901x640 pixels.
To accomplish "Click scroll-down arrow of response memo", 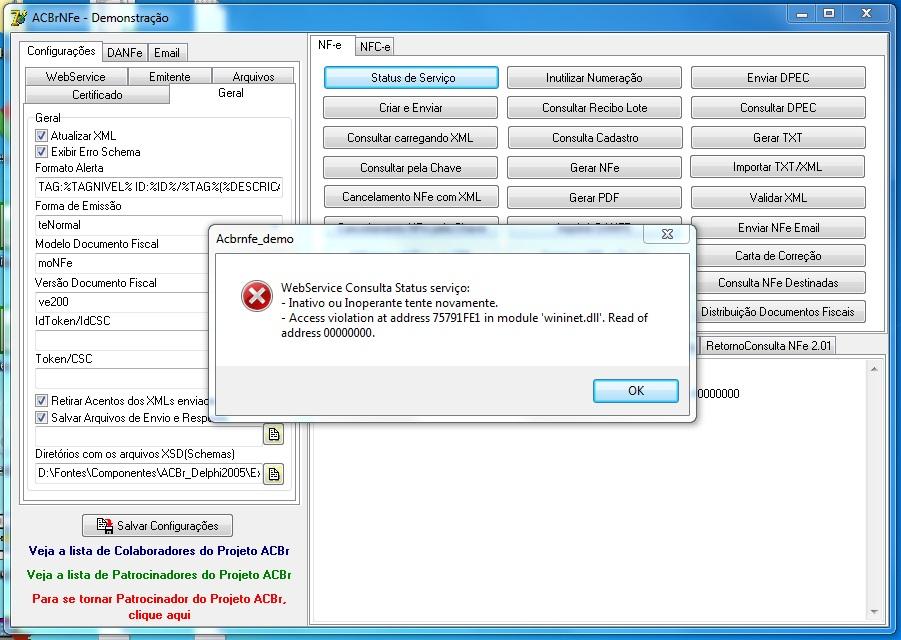I will click(x=874, y=612).
